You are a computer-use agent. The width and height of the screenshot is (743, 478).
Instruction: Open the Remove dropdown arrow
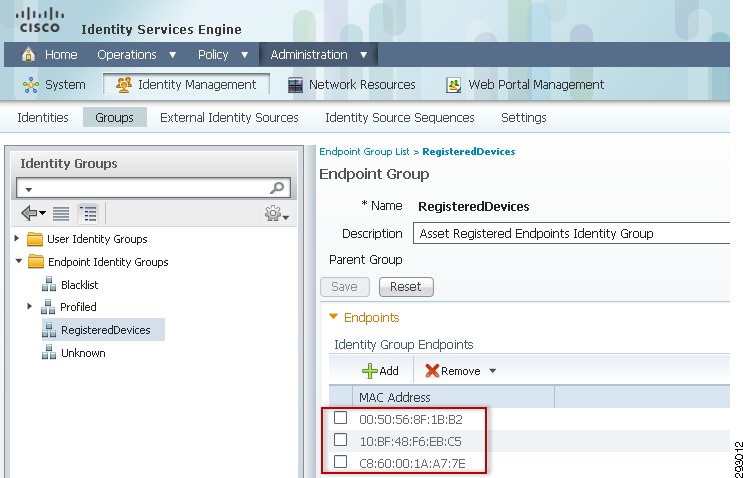point(492,371)
